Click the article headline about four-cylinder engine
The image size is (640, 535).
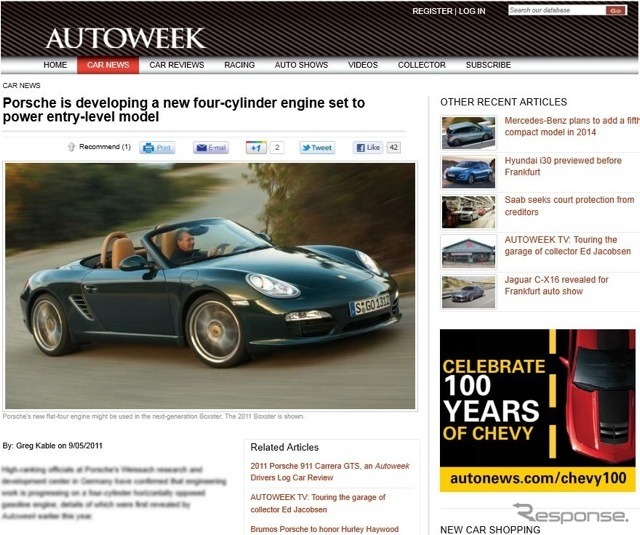pyautogui.click(x=184, y=109)
